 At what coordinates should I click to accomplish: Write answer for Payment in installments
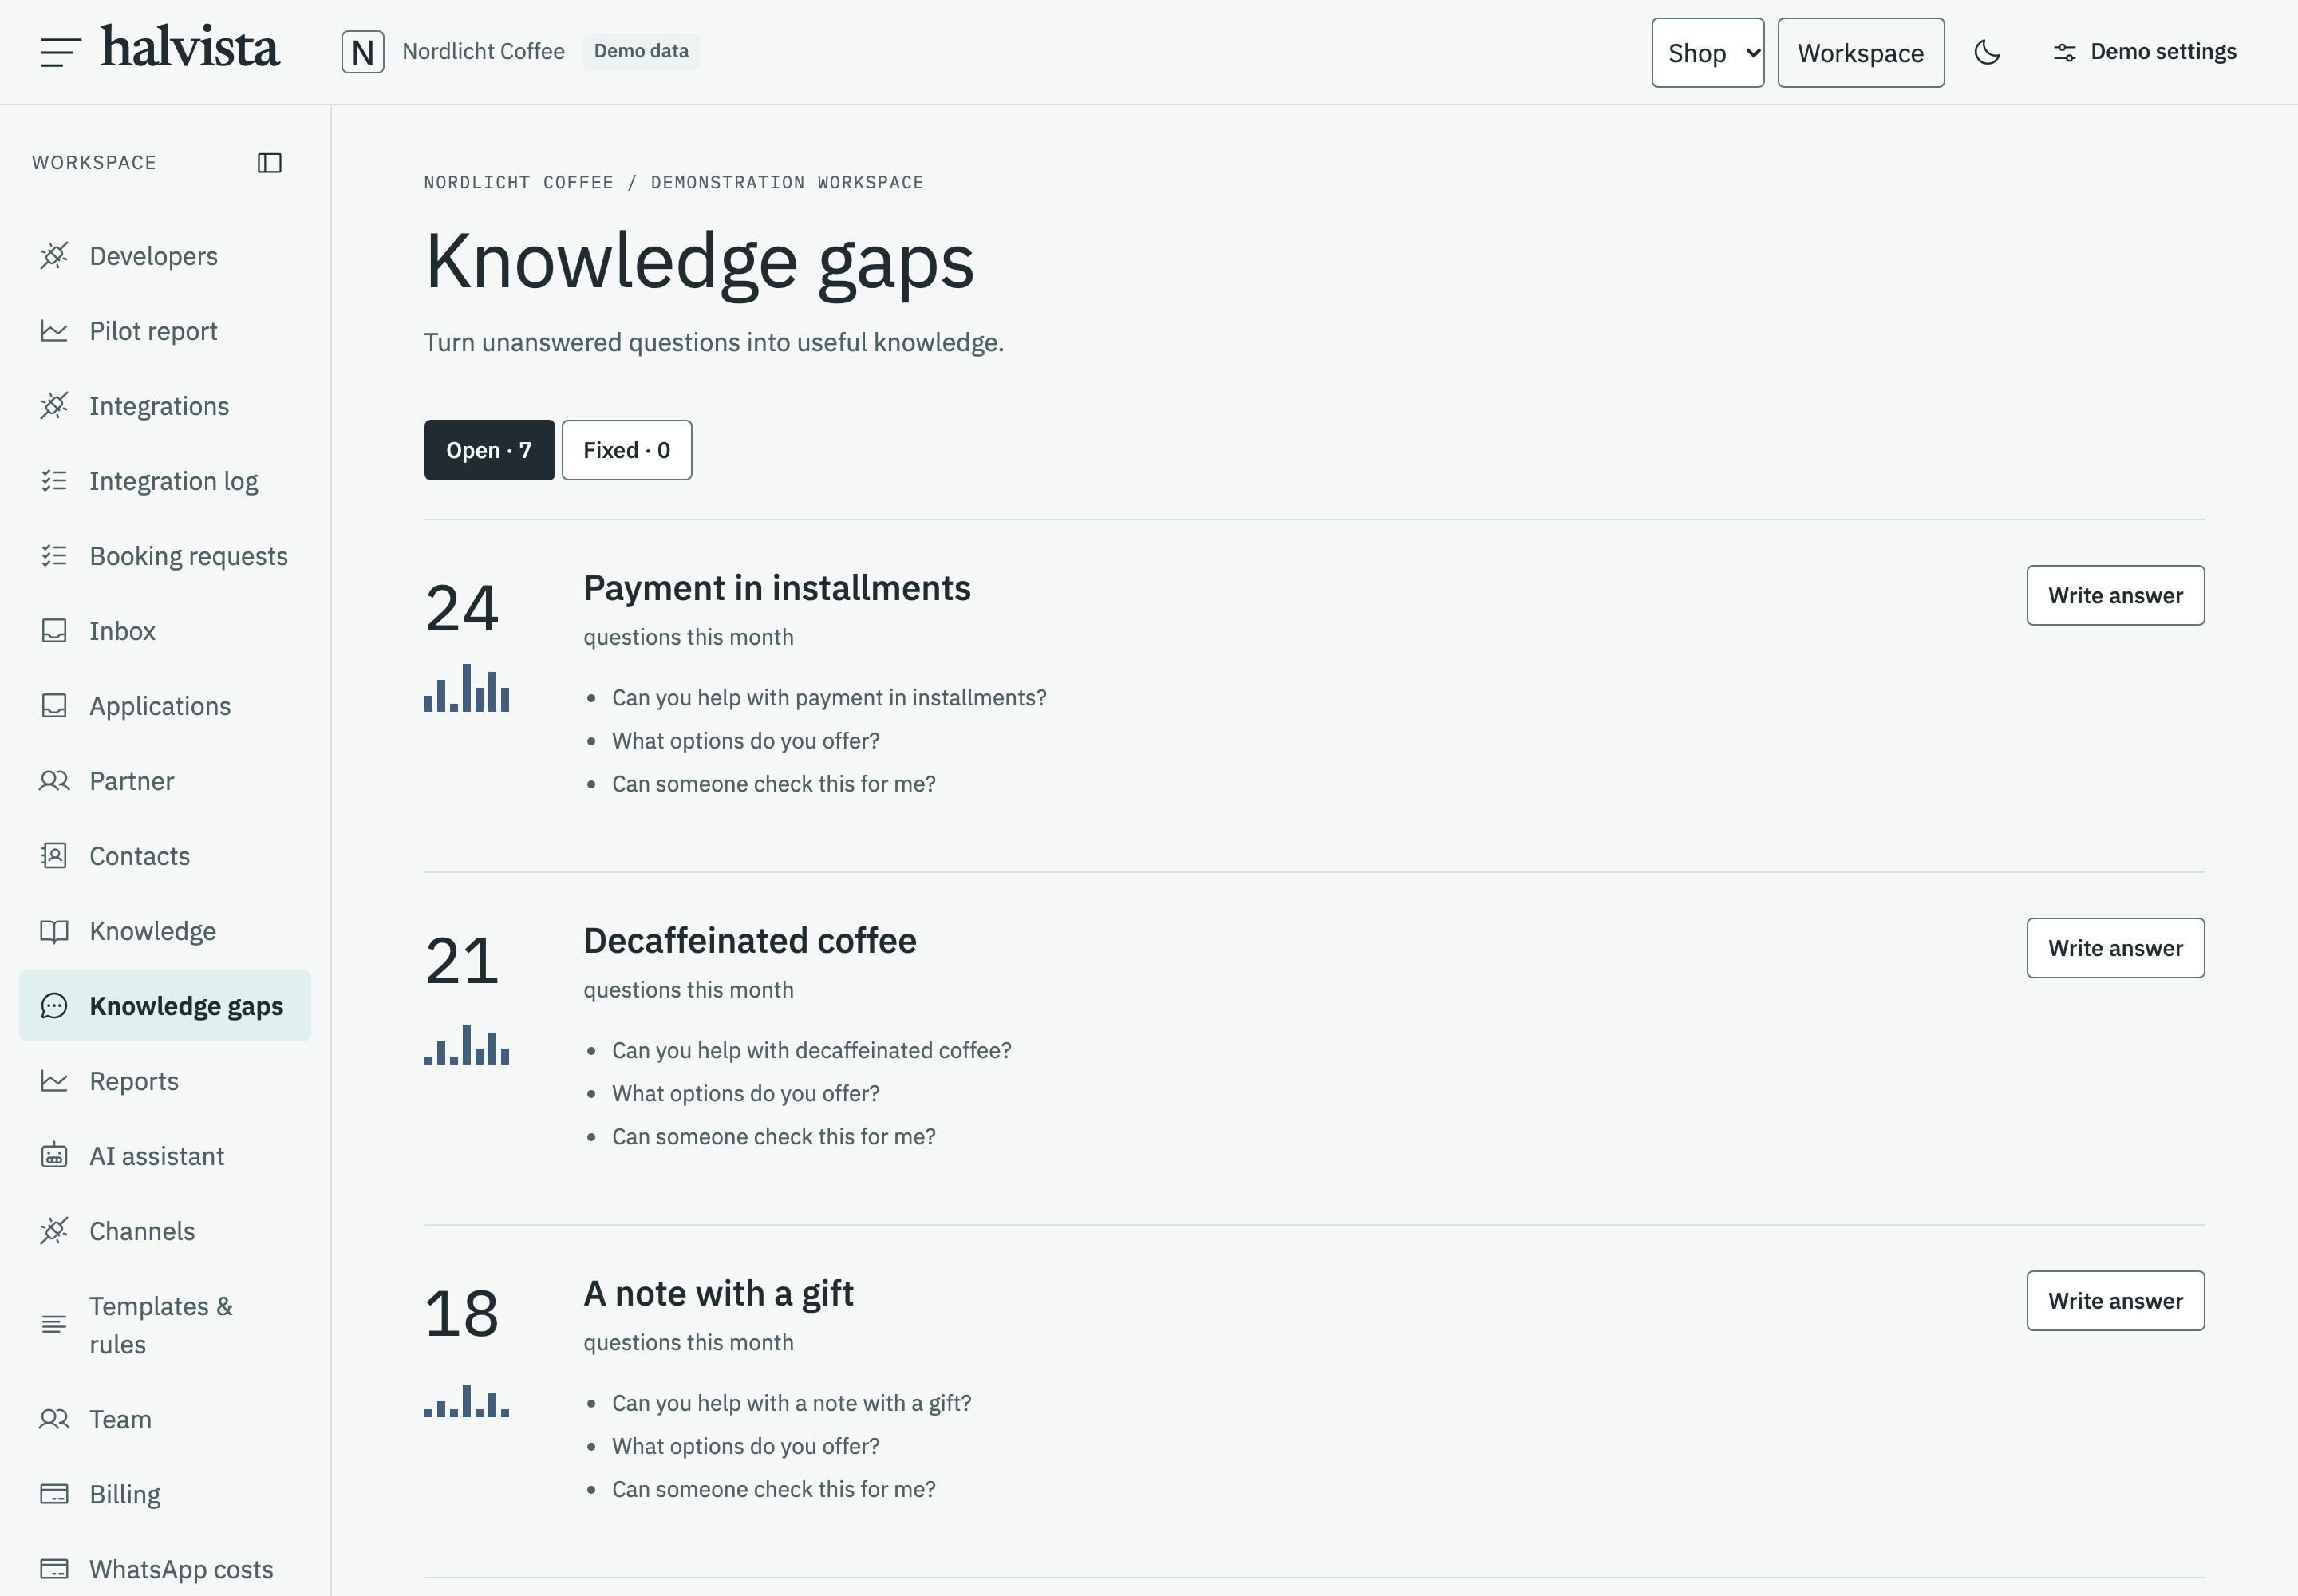[2115, 596]
